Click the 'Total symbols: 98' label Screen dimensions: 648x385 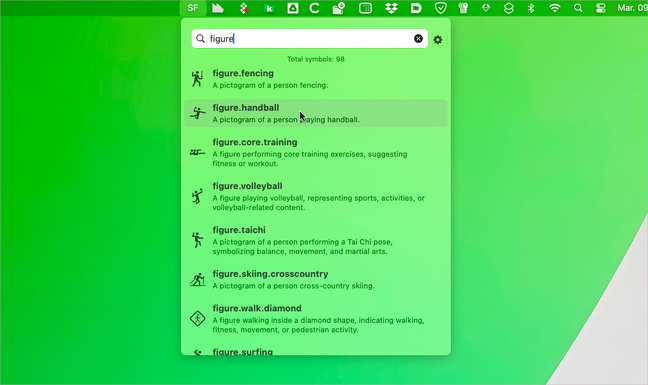tap(316, 59)
